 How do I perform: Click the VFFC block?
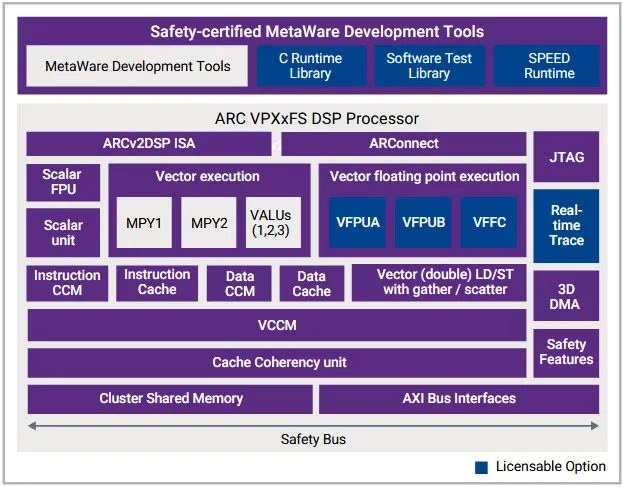click(x=489, y=222)
